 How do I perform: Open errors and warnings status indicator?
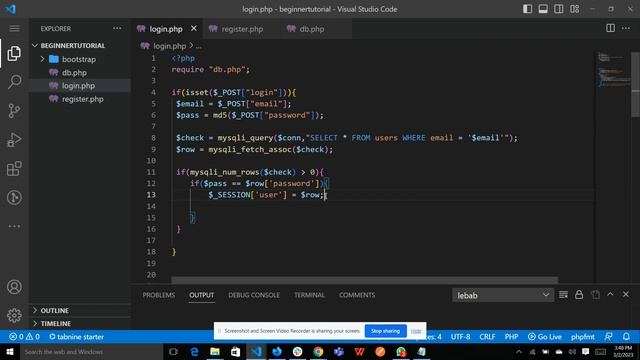coord(24,337)
